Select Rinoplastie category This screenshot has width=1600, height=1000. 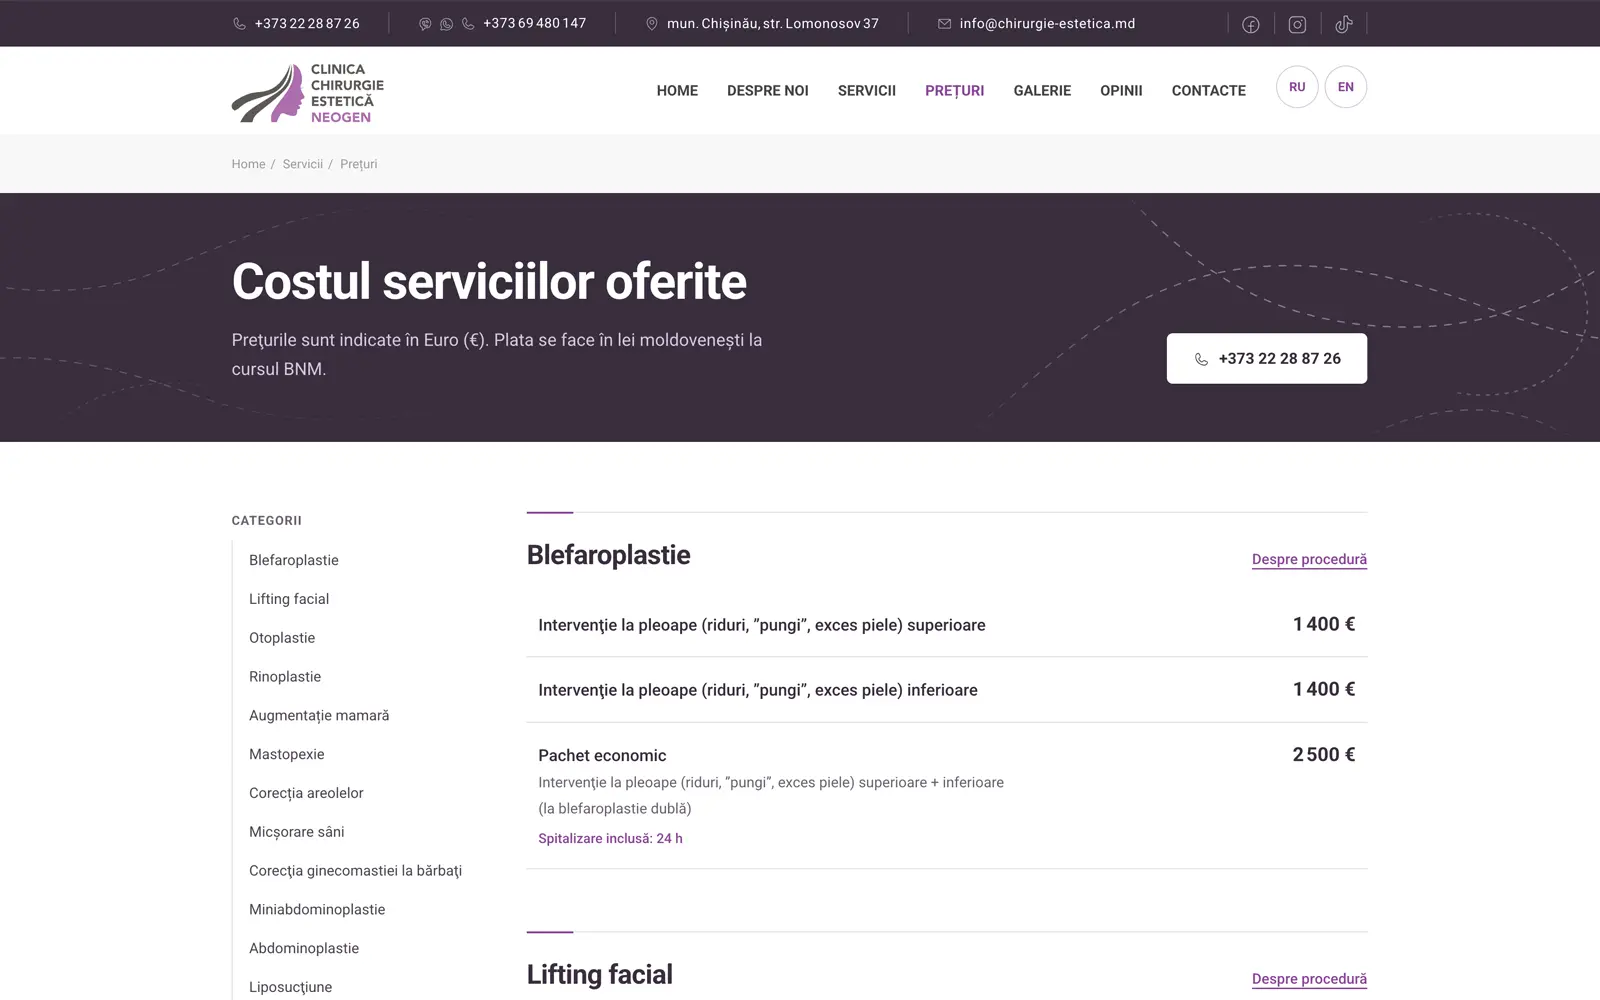point(285,677)
